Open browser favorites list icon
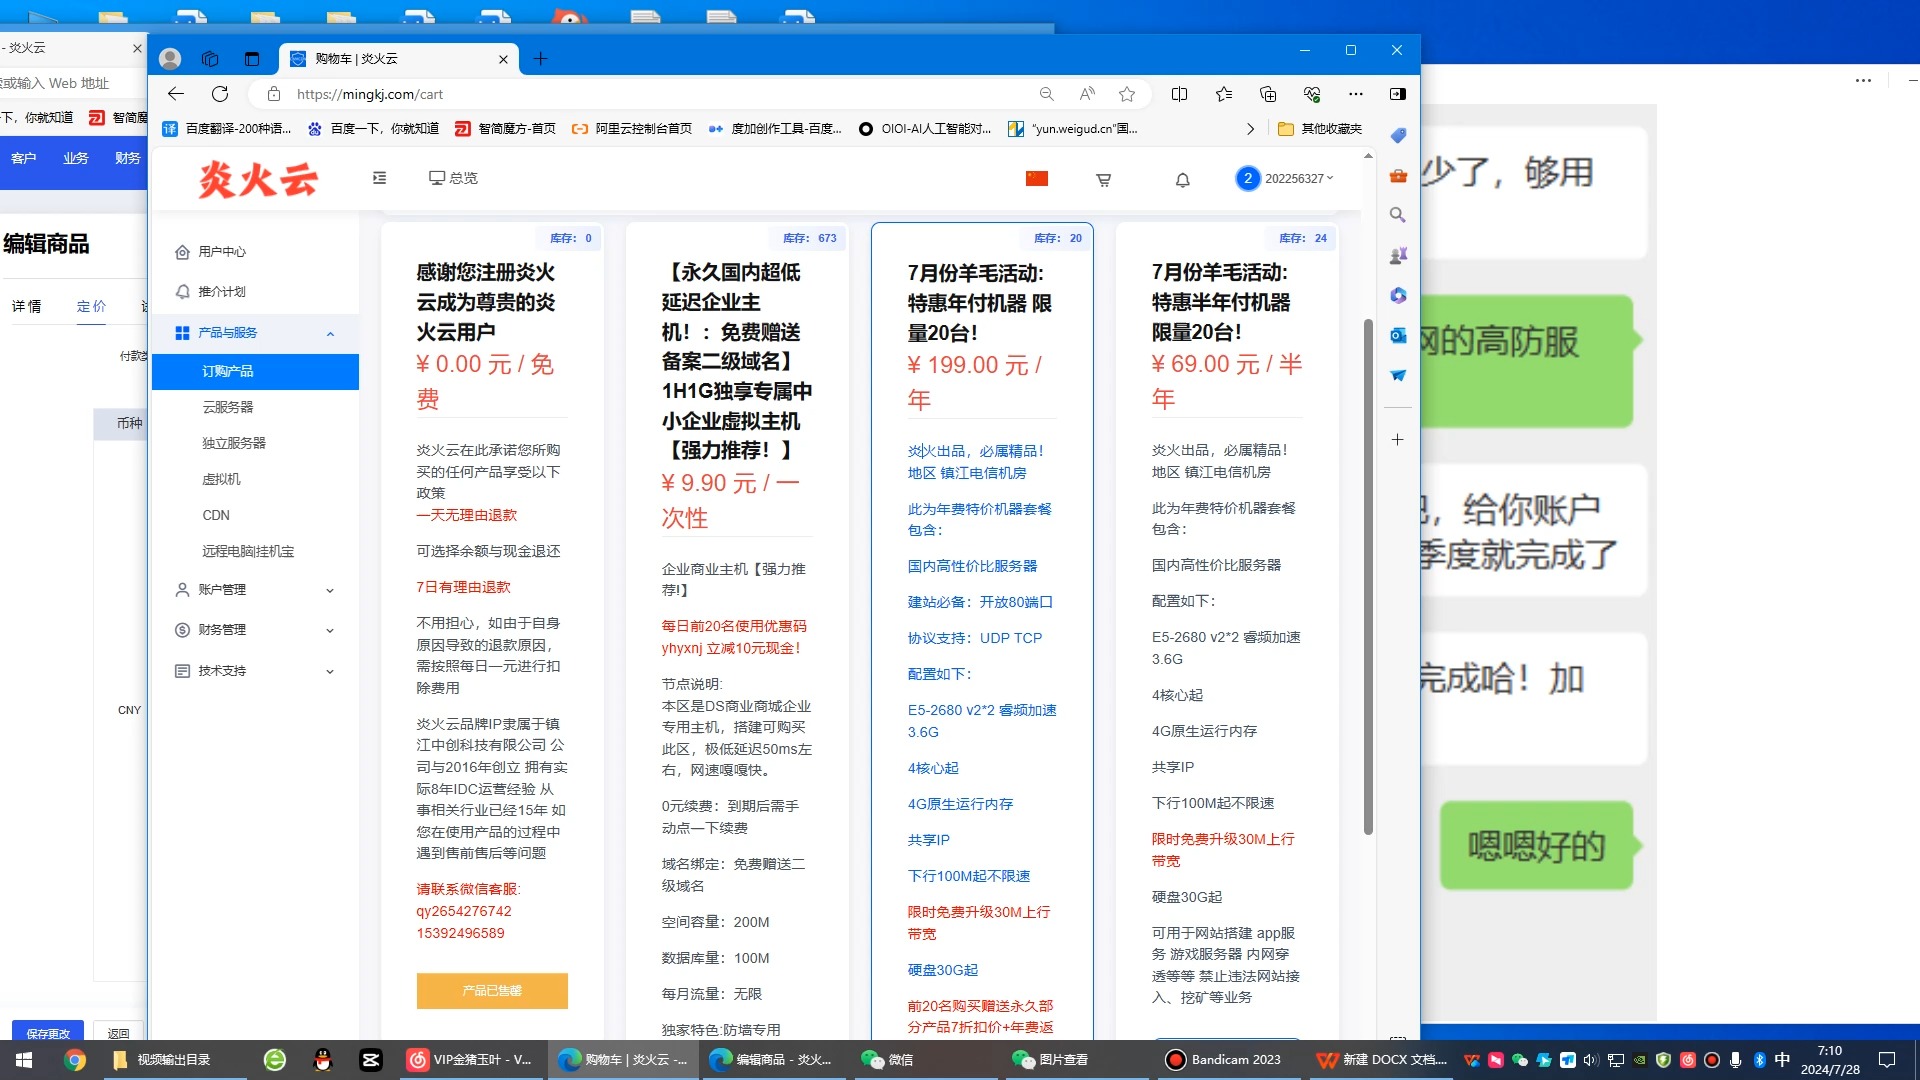1920x1080 pixels. point(1224,94)
